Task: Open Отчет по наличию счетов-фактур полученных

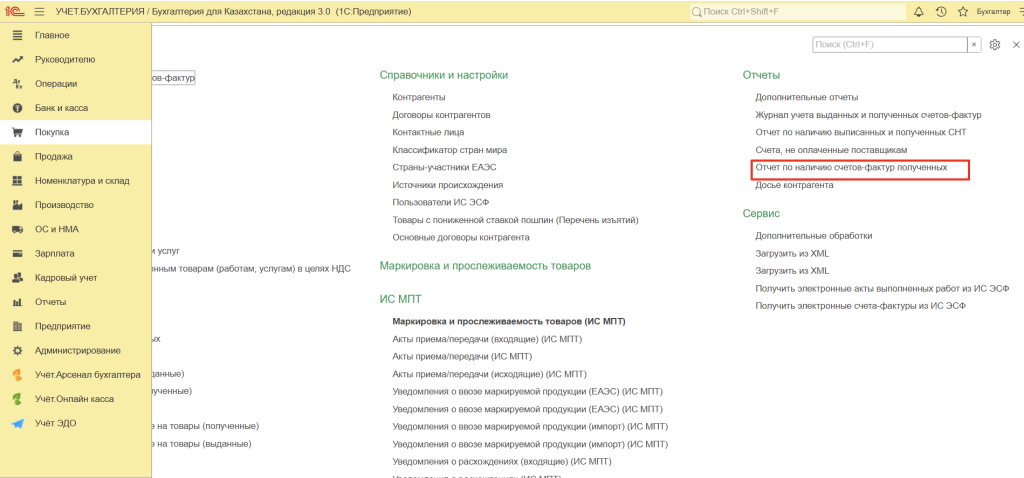Action: click(x=851, y=167)
